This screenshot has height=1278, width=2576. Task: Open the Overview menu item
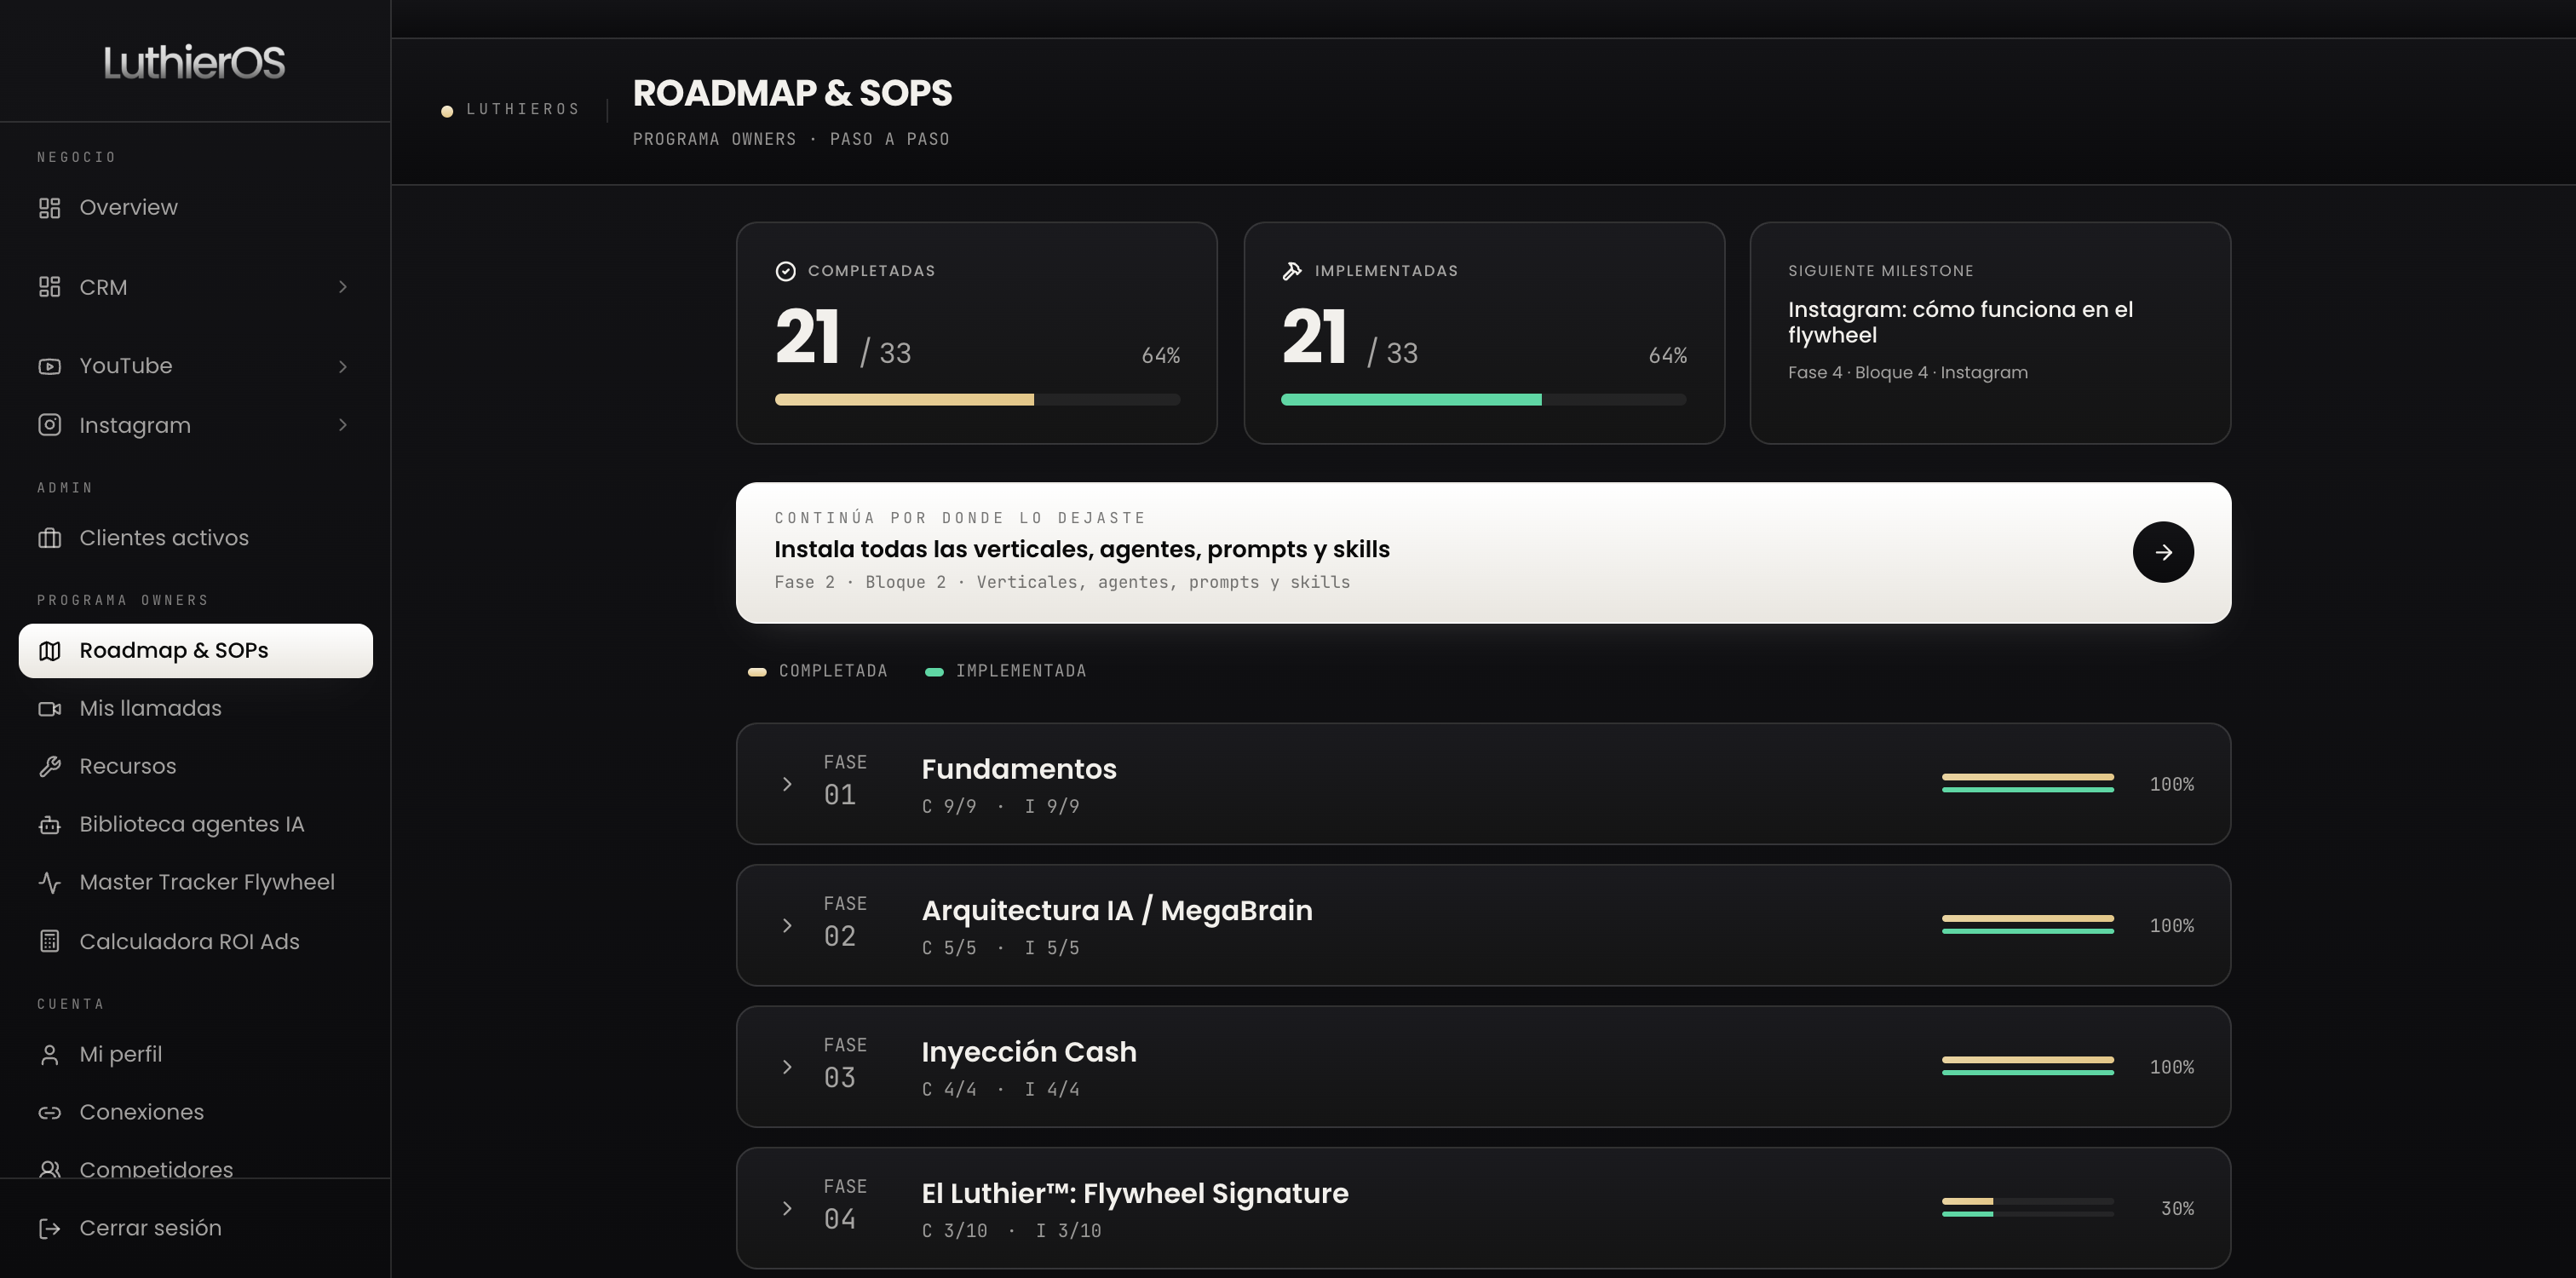pos(195,208)
